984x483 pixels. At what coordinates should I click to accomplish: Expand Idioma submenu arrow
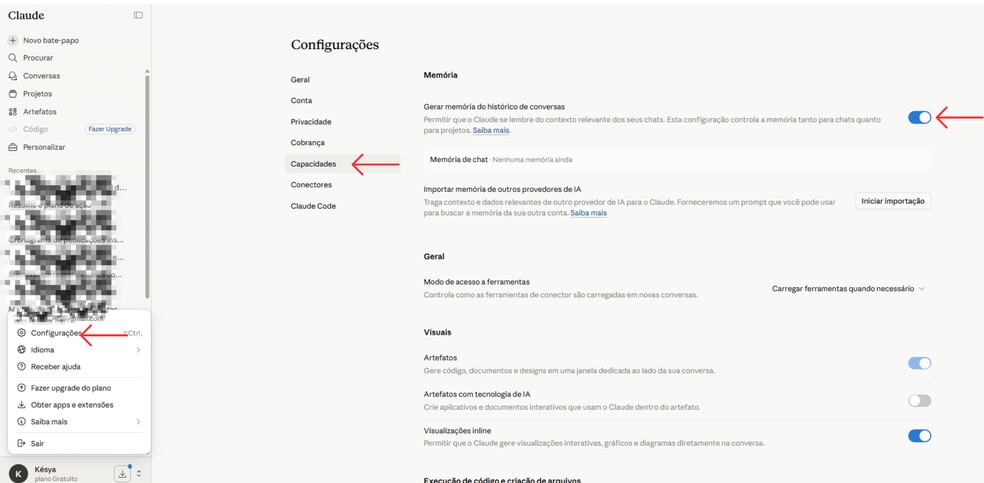pos(138,350)
